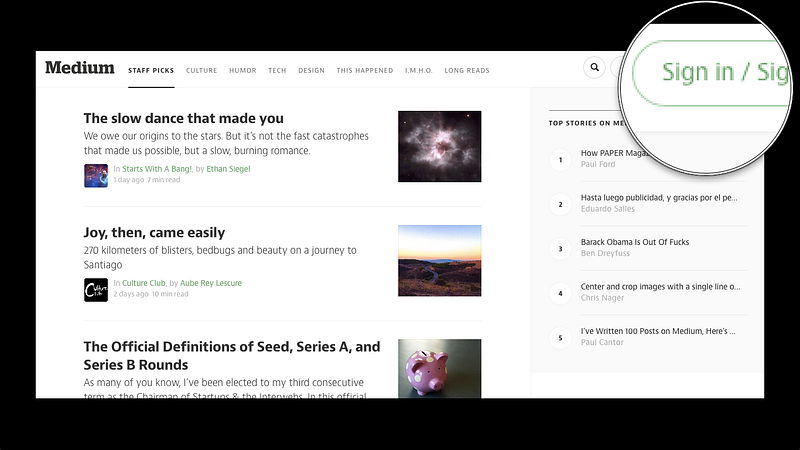Click subtitle "We owe our origins to the stars"
This screenshot has height=450, width=800.
(x=226, y=143)
